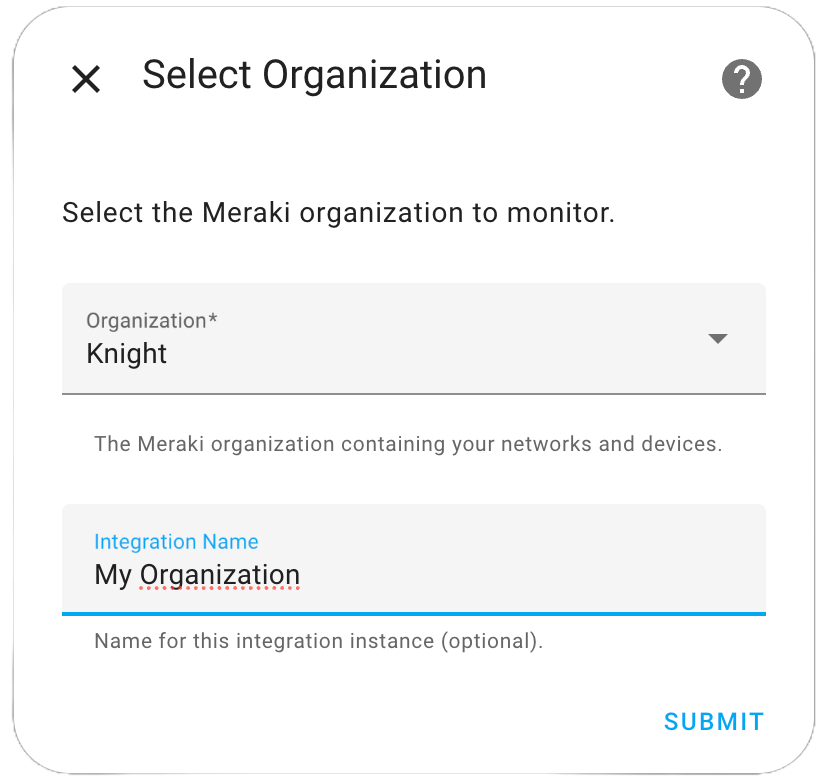The width and height of the screenshot is (828, 782).
Task: Open the help question mark icon
Action: pyautogui.click(x=741, y=79)
